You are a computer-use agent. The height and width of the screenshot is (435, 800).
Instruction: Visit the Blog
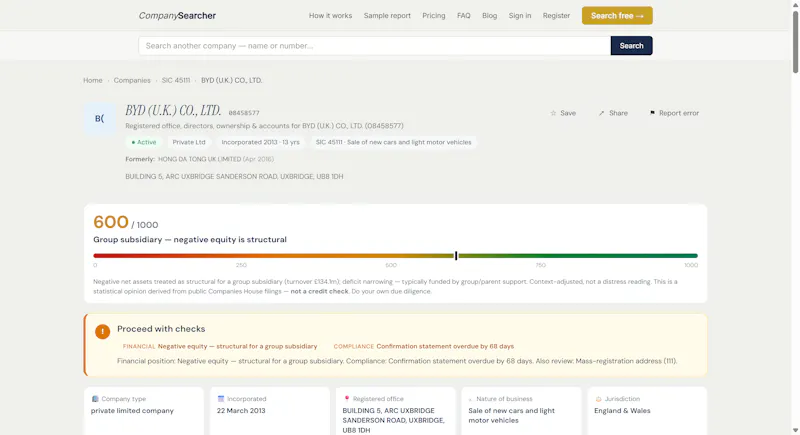[489, 16]
